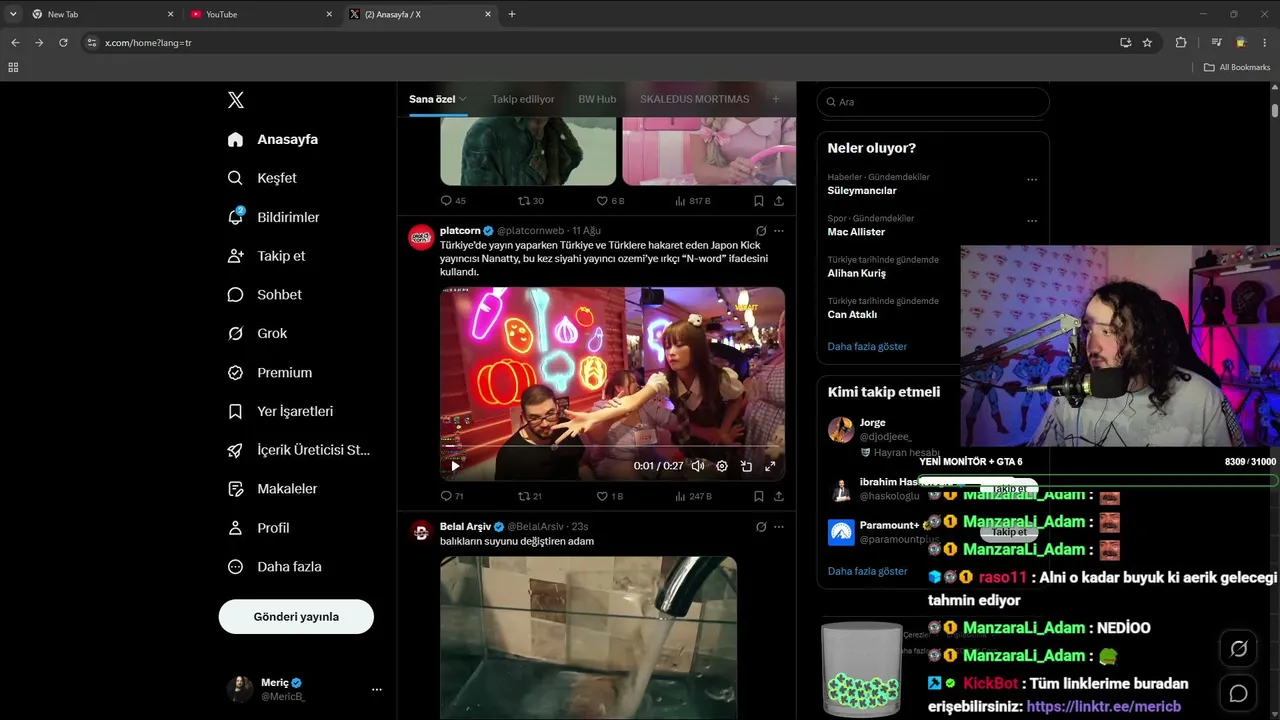Open Profil in the sidebar
The height and width of the screenshot is (720, 1280).
(x=258, y=528)
